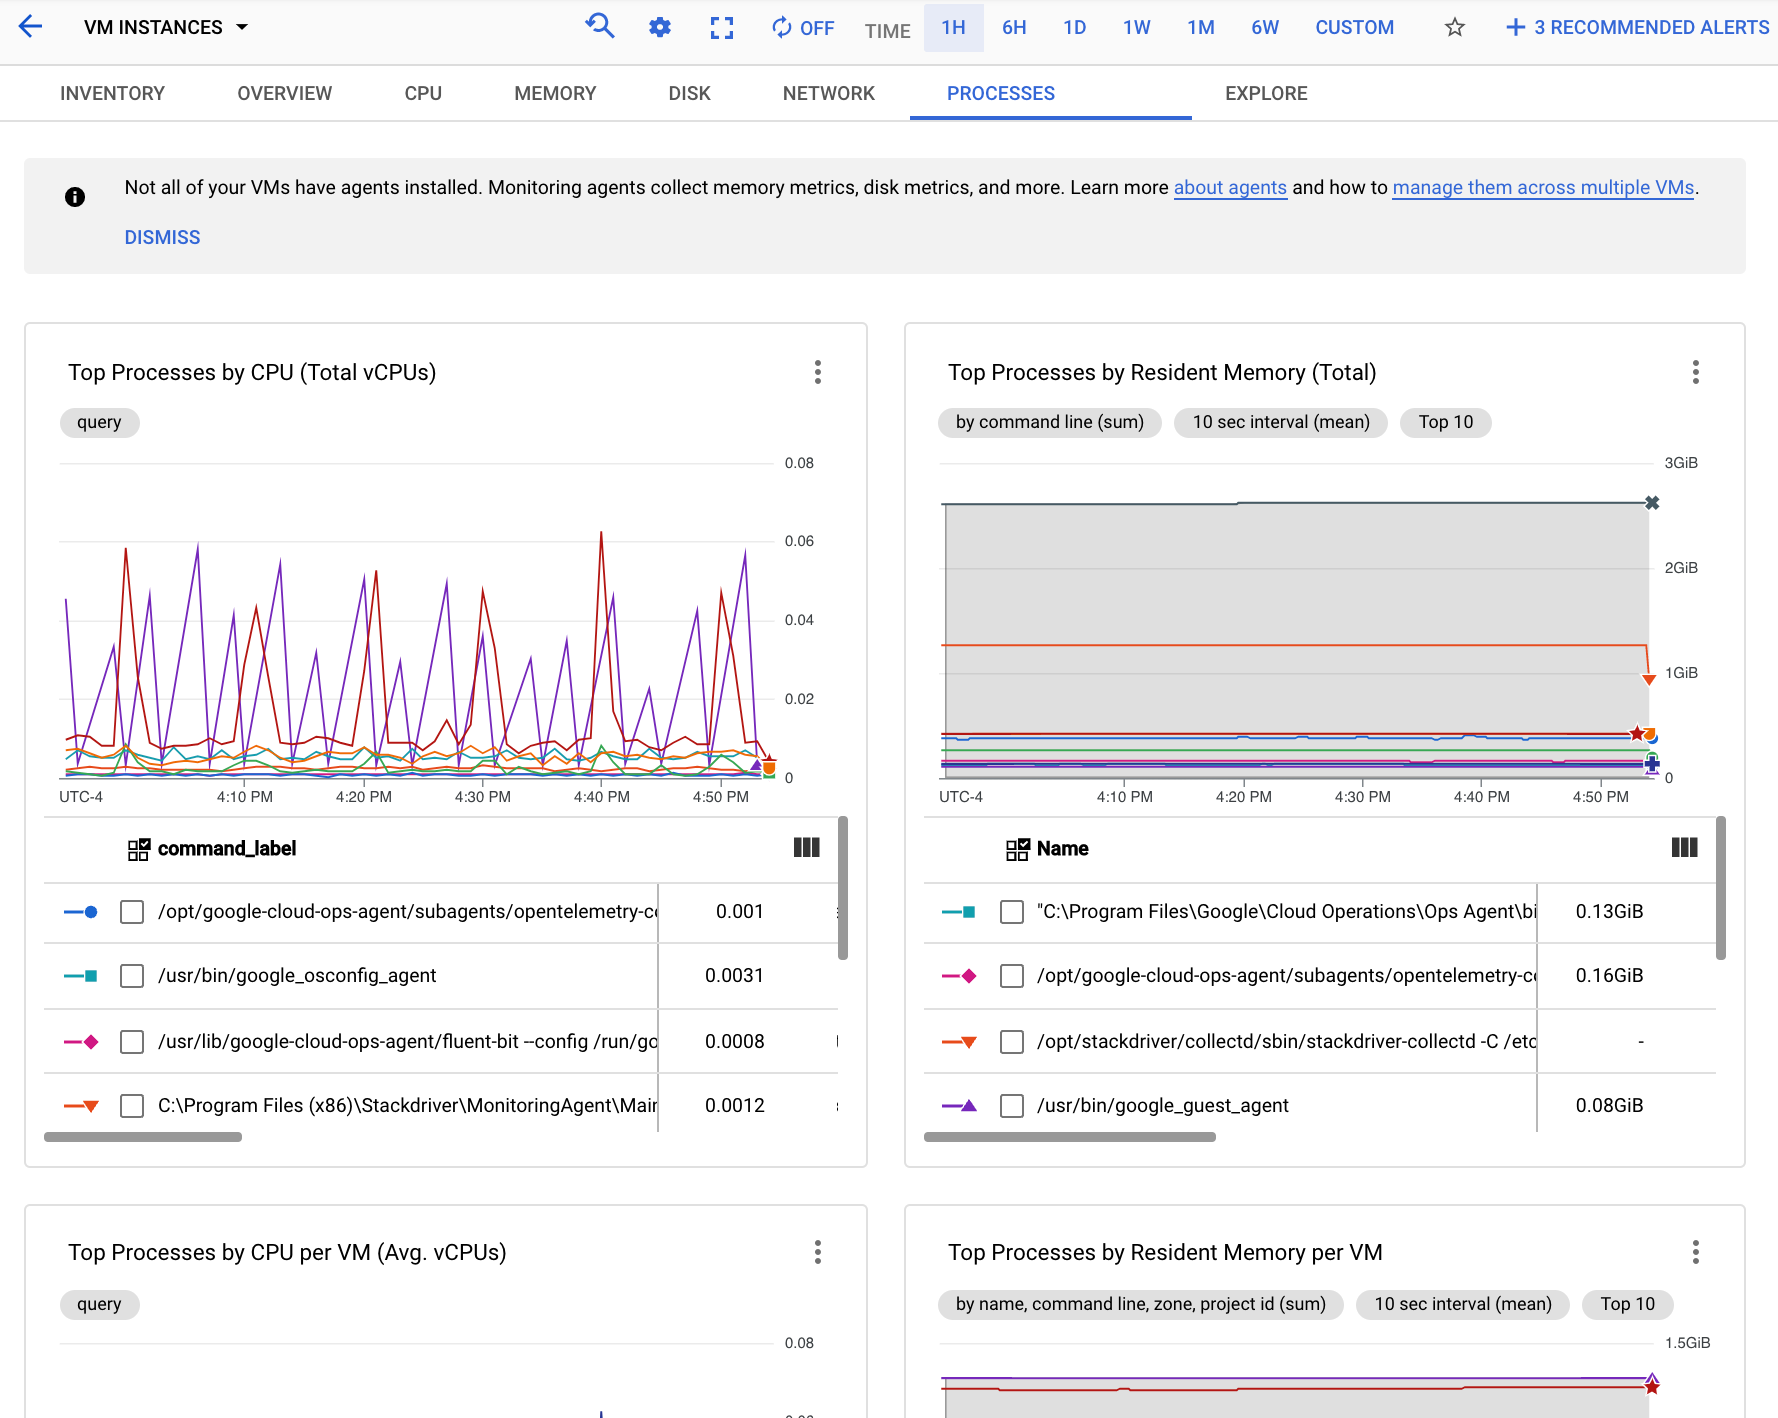Screen dimensions: 1778x1418
Task: Open the manage them across multiple VMs link
Action: tap(1542, 187)
